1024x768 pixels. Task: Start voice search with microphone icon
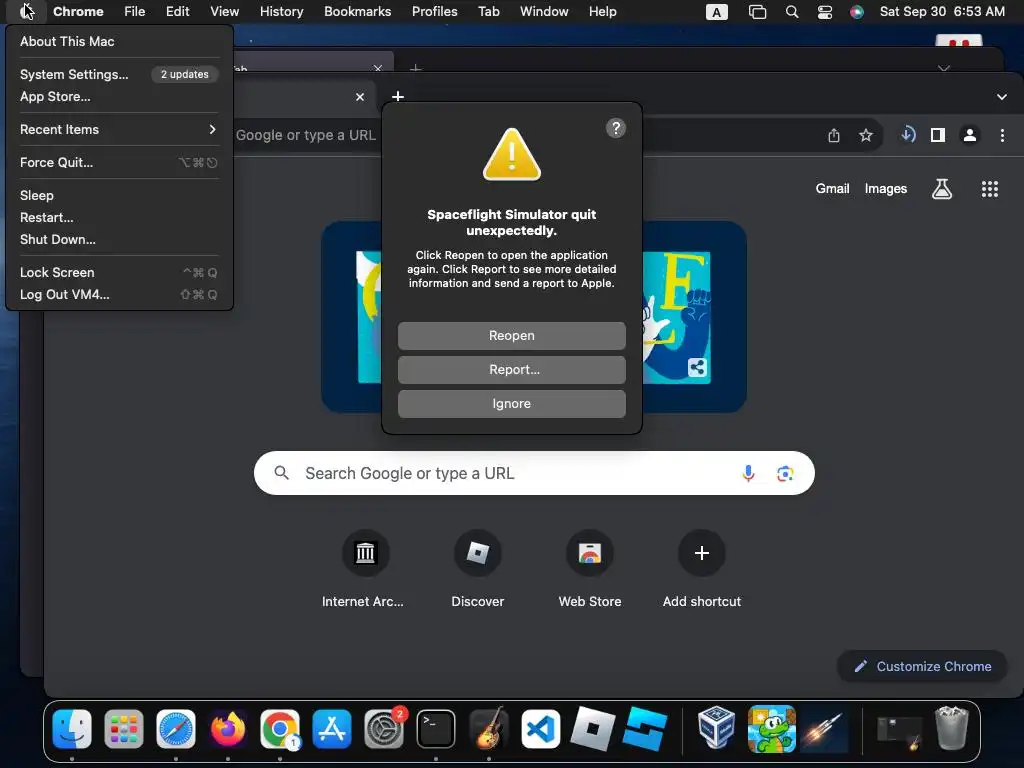click(x=748, y=473)
